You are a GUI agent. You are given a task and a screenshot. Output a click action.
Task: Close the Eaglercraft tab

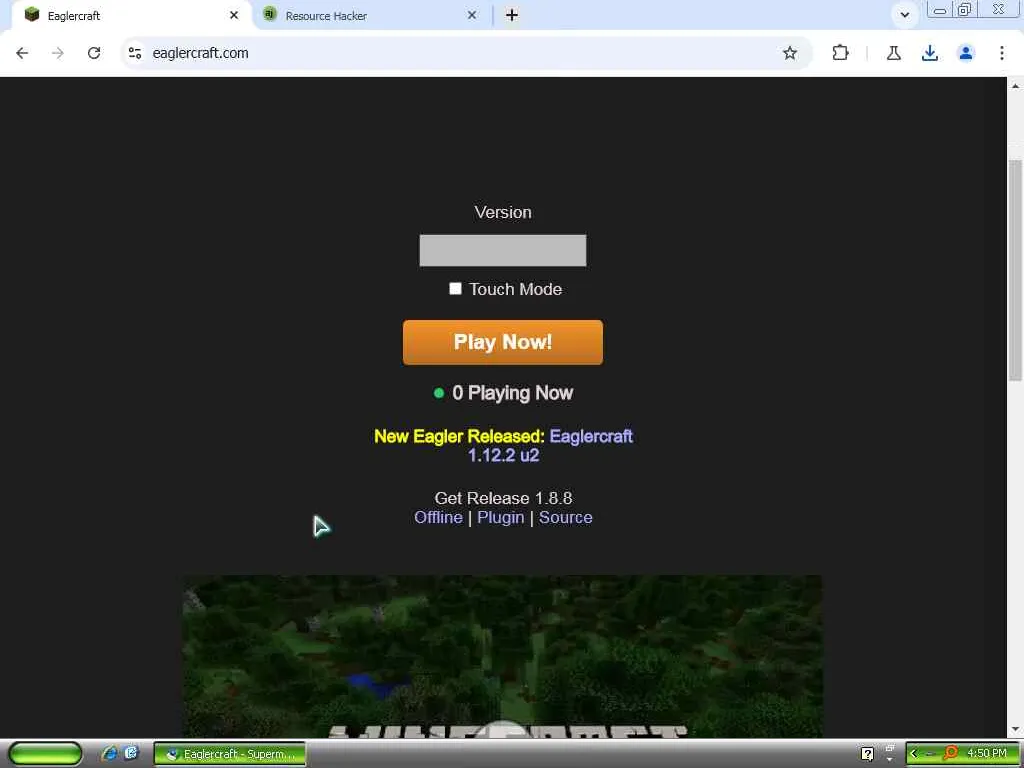[234, 15]
